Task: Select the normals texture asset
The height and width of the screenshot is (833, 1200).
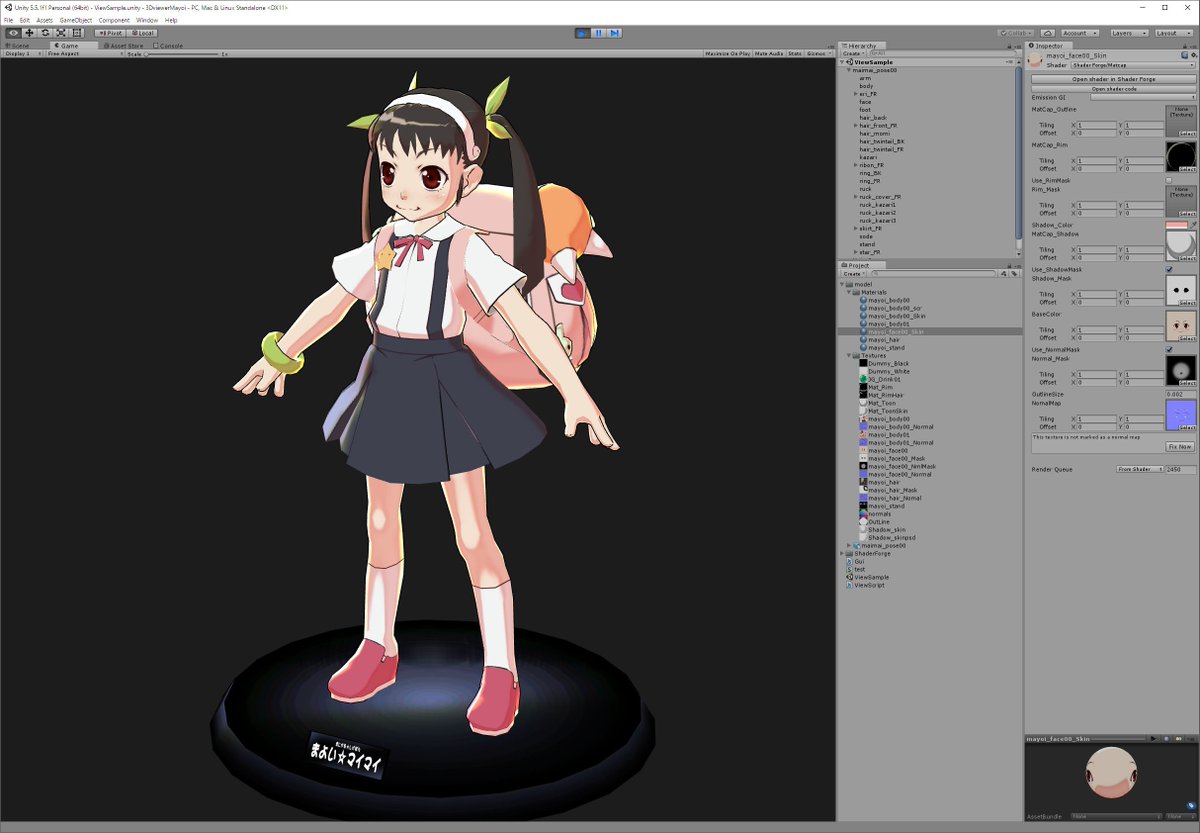Action: tap(874, 514)
